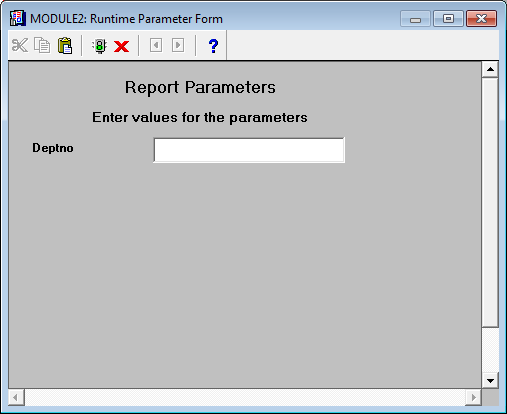
Task: Go to previous page arrow icon
Action: point(156,45)
